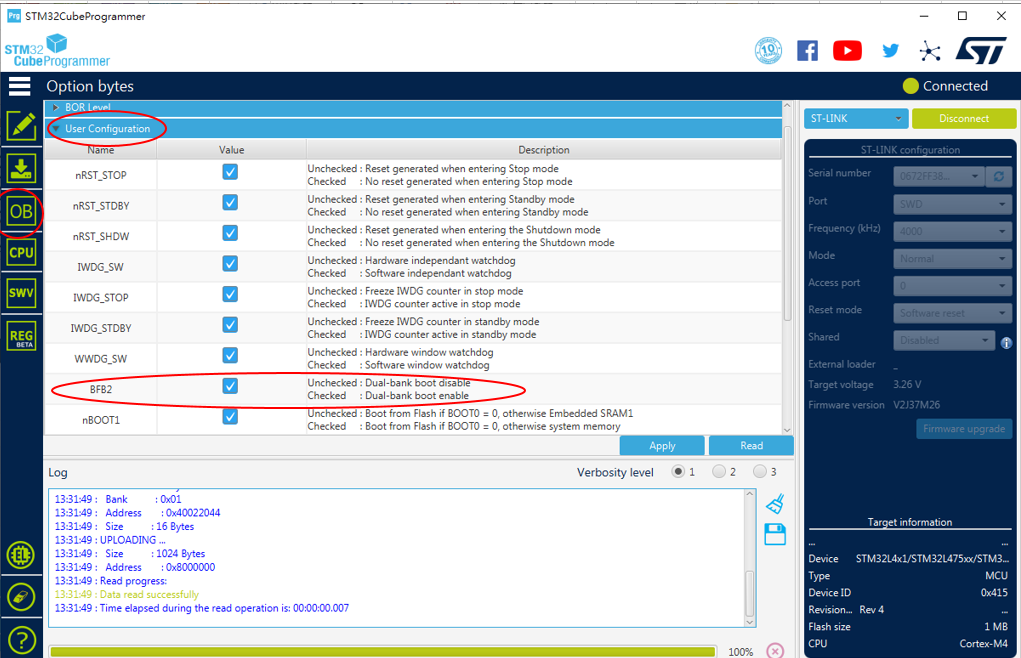Click the Connected status indicator
Viewport: 1021px width, 658px height.
point(945,86)
